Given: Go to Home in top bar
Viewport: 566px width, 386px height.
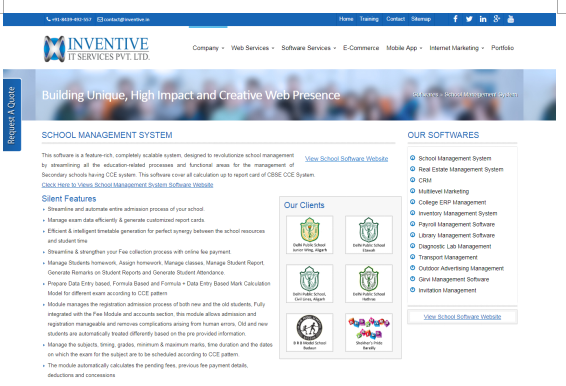Looking at the screenshot, I should 346,19.
